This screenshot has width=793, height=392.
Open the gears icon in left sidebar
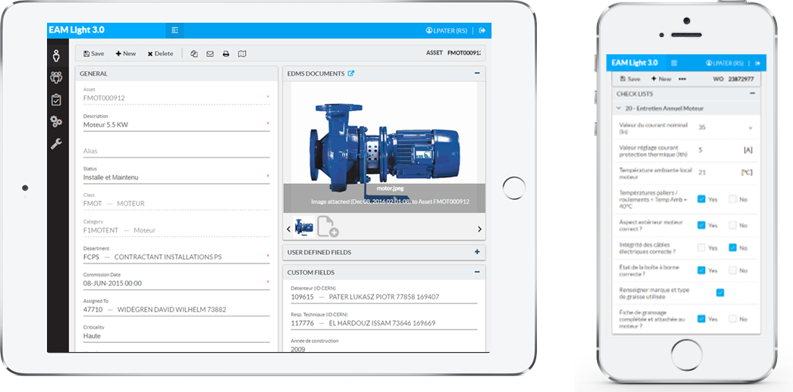pyautogui.click(x=56, y=121)
